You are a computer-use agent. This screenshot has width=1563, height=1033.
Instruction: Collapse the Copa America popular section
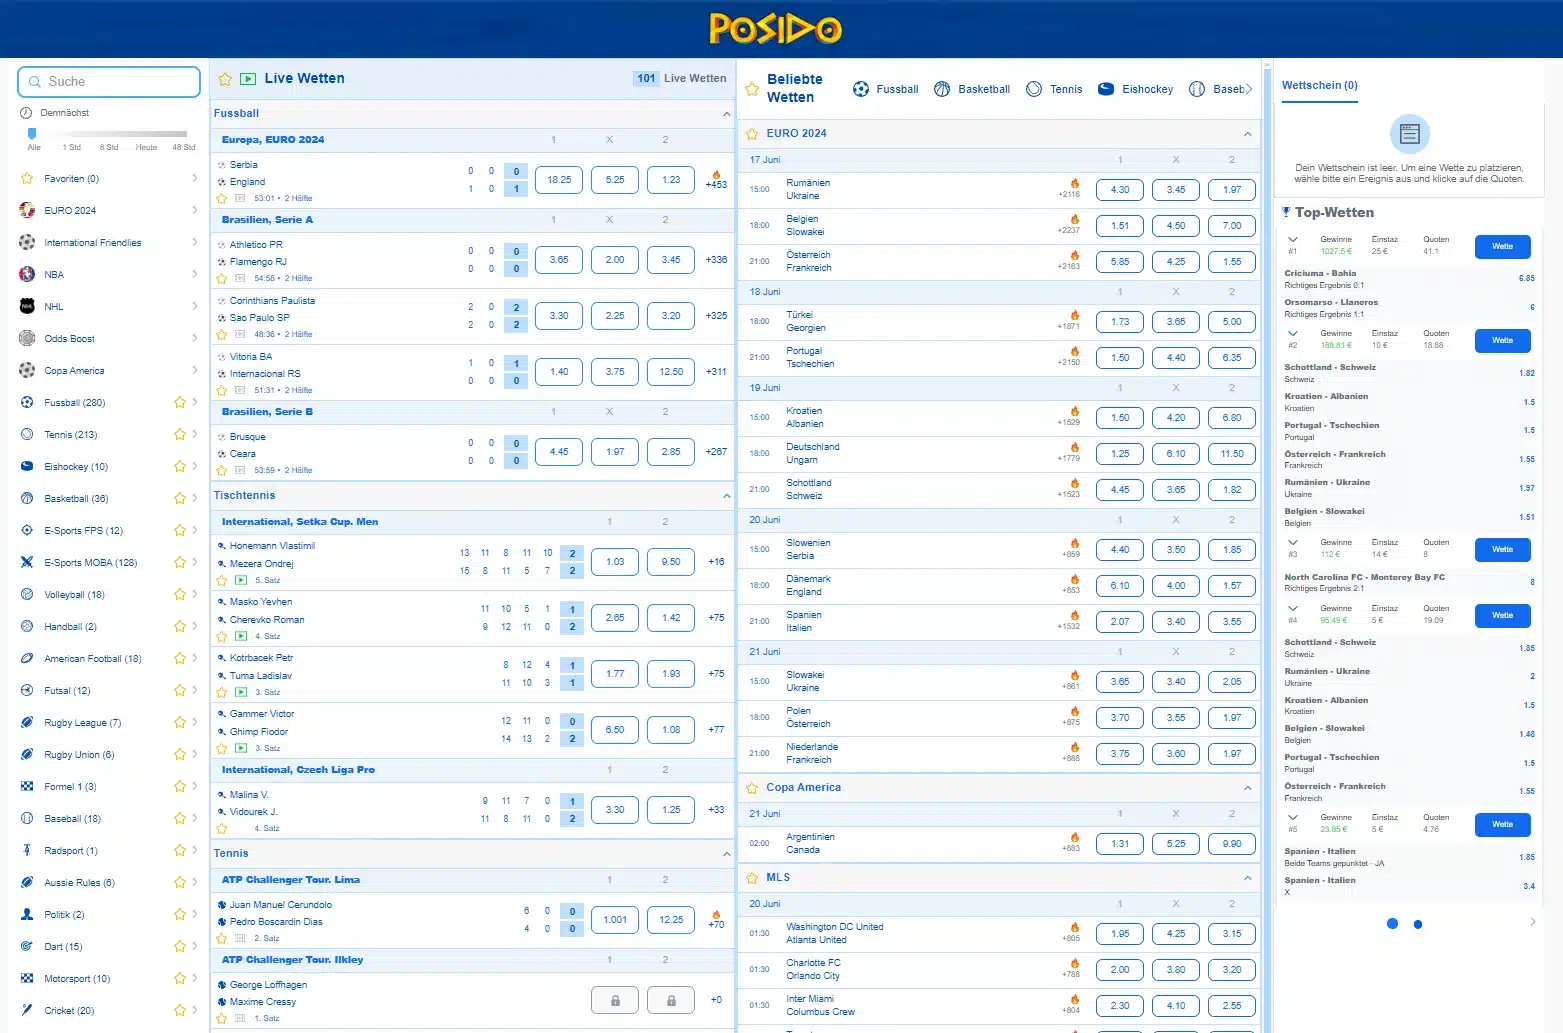(1247, 788)
